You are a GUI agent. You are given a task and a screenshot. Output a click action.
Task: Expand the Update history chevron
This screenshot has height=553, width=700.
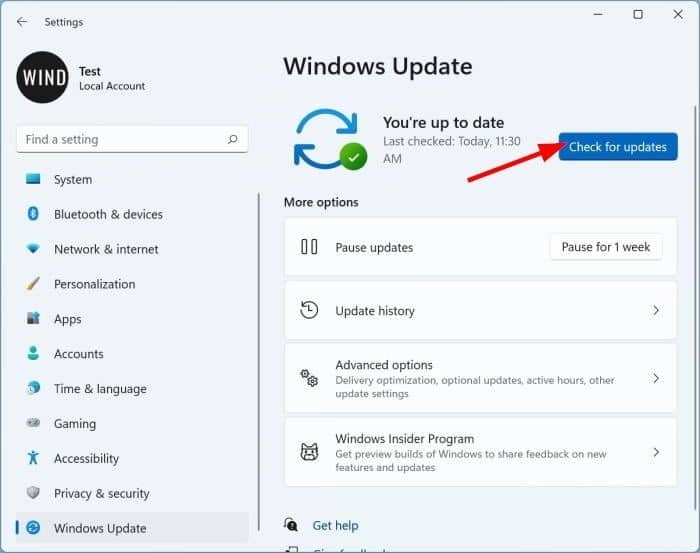(656, 311)
